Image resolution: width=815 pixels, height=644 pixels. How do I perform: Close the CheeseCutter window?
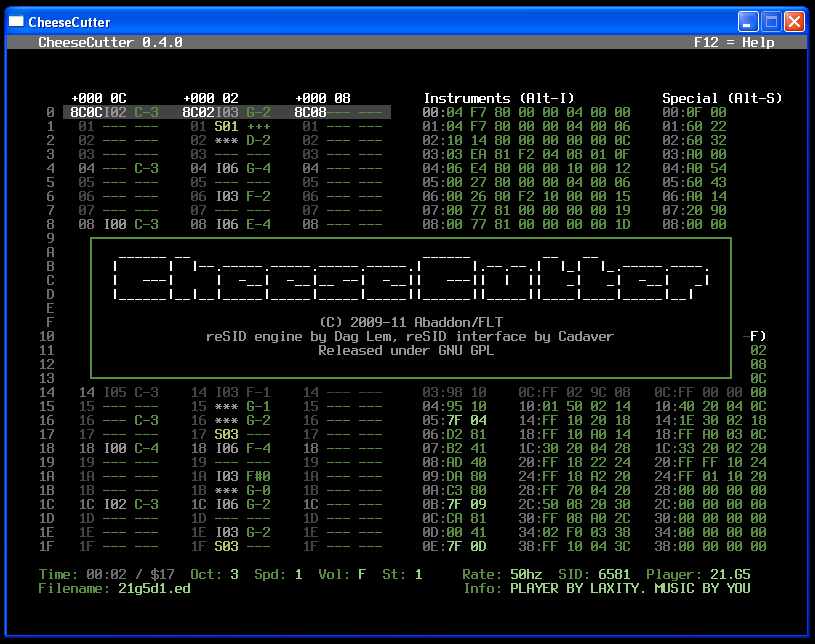795,22
